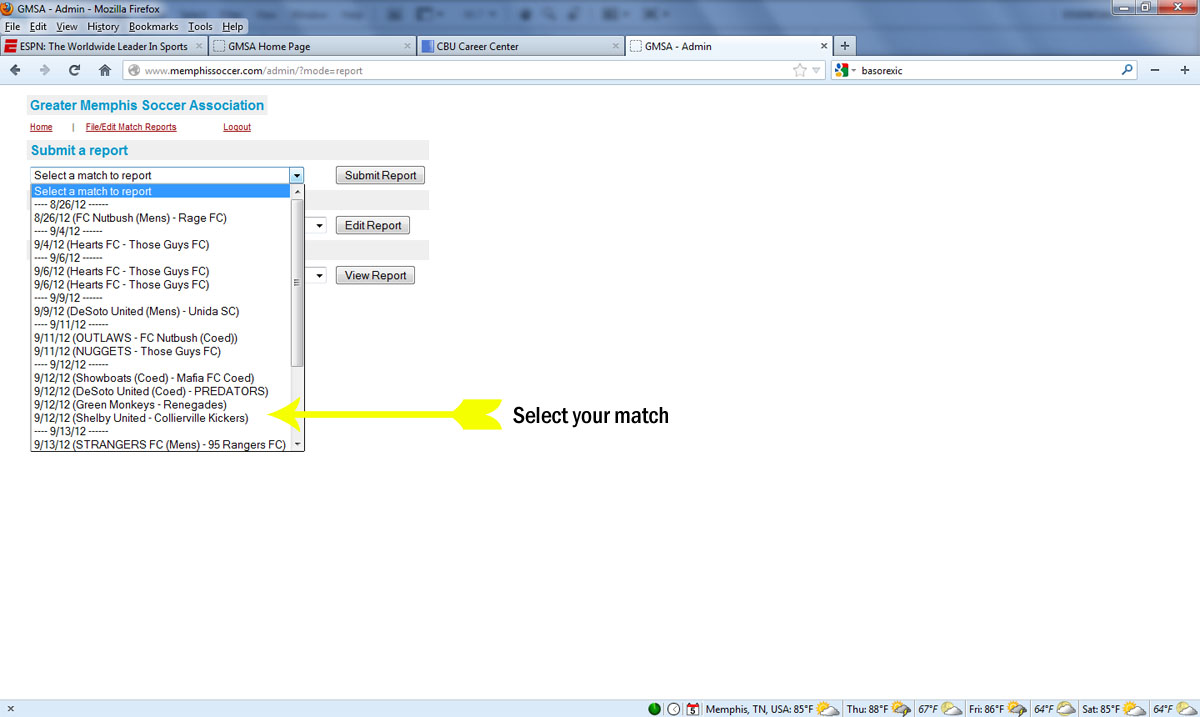This screenshot has width=1200, height=717.
Task: Open the File/Edit Match Reports link
Action: (x=131, y=127)
